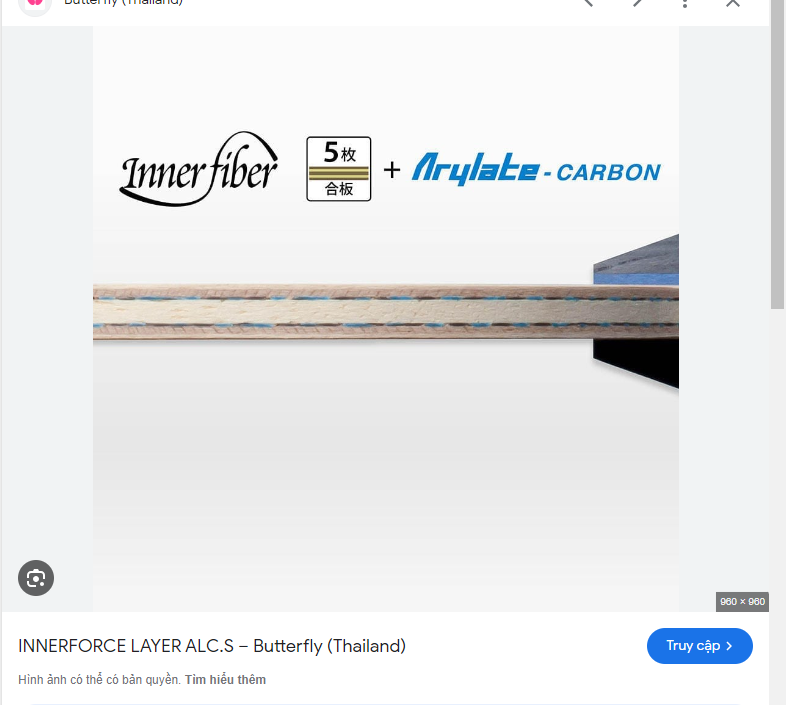
Task: Close the image preview panel
Action: point(733,3)
